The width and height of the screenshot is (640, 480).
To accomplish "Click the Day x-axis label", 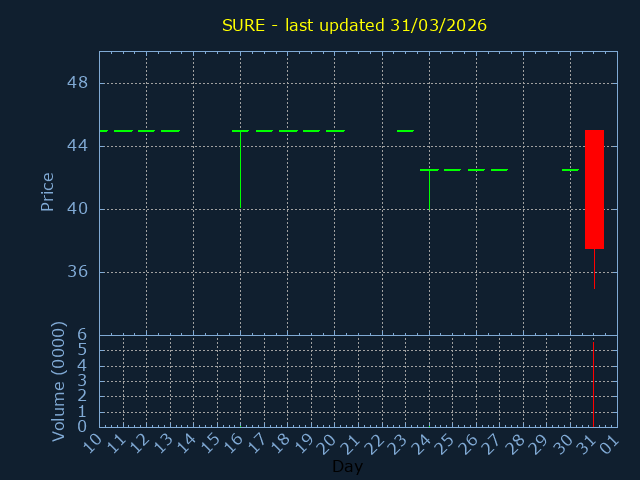I will coord(347,466).
